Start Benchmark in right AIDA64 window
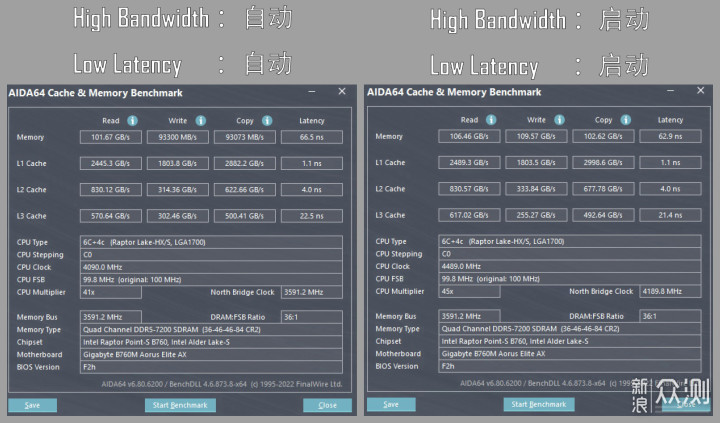 click(539, 404)
